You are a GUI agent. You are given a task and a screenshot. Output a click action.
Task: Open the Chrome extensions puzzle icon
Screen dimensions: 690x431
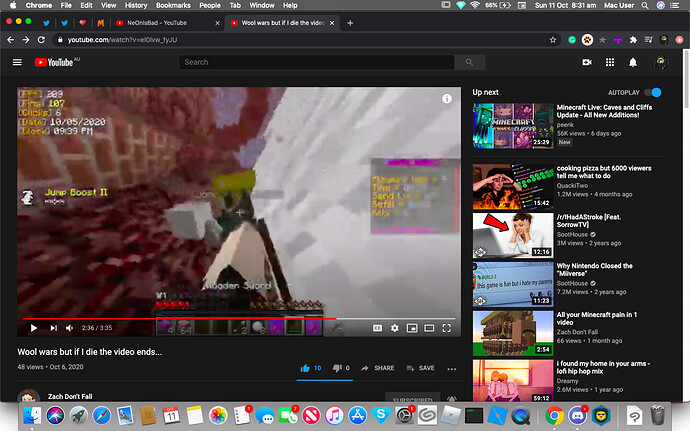633,40
